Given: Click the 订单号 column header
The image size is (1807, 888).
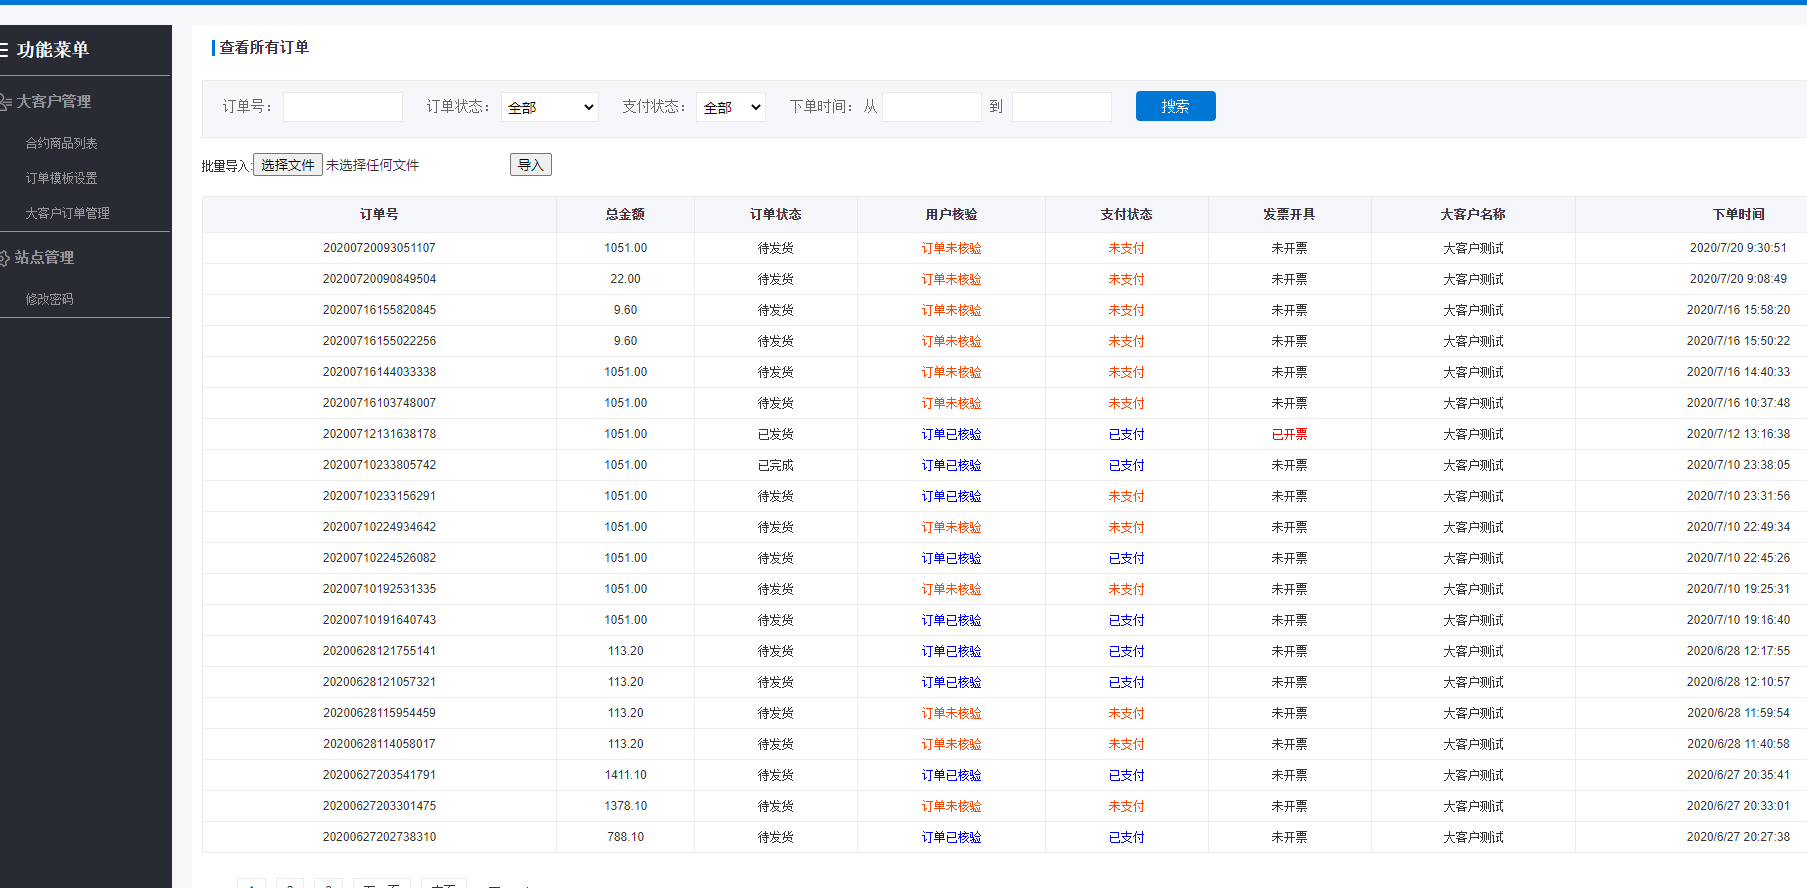Looking at the screenshot, I should [x=379, y=215].
